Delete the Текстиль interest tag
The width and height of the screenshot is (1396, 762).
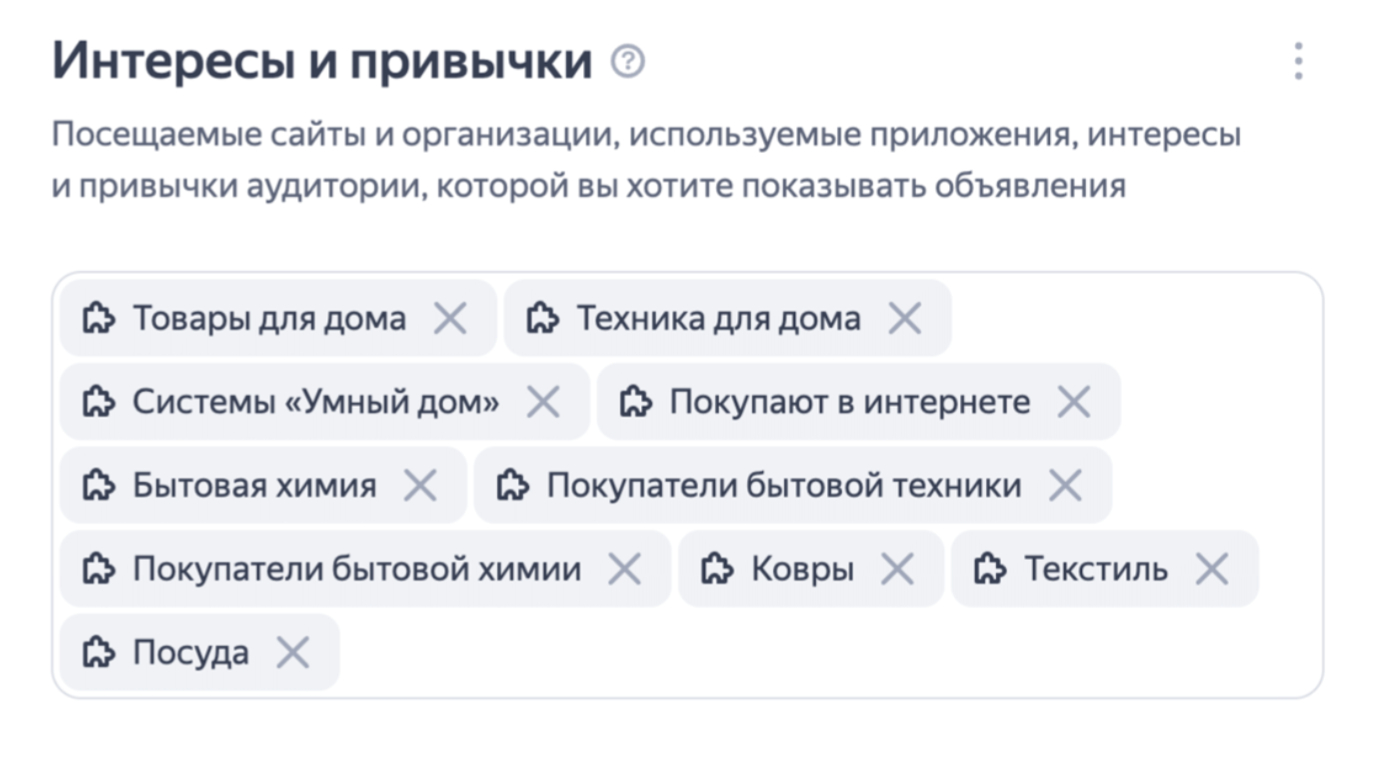click(1212, 569)
